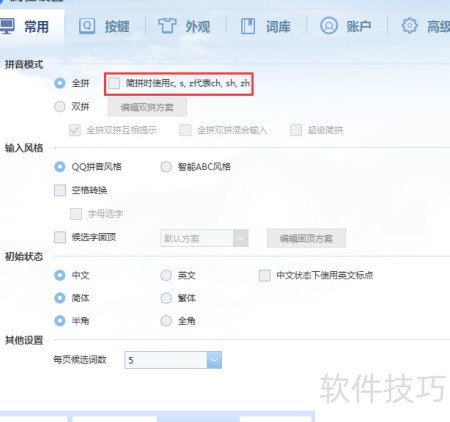Toggle the 空格转换 checkbox

(60, 190)
